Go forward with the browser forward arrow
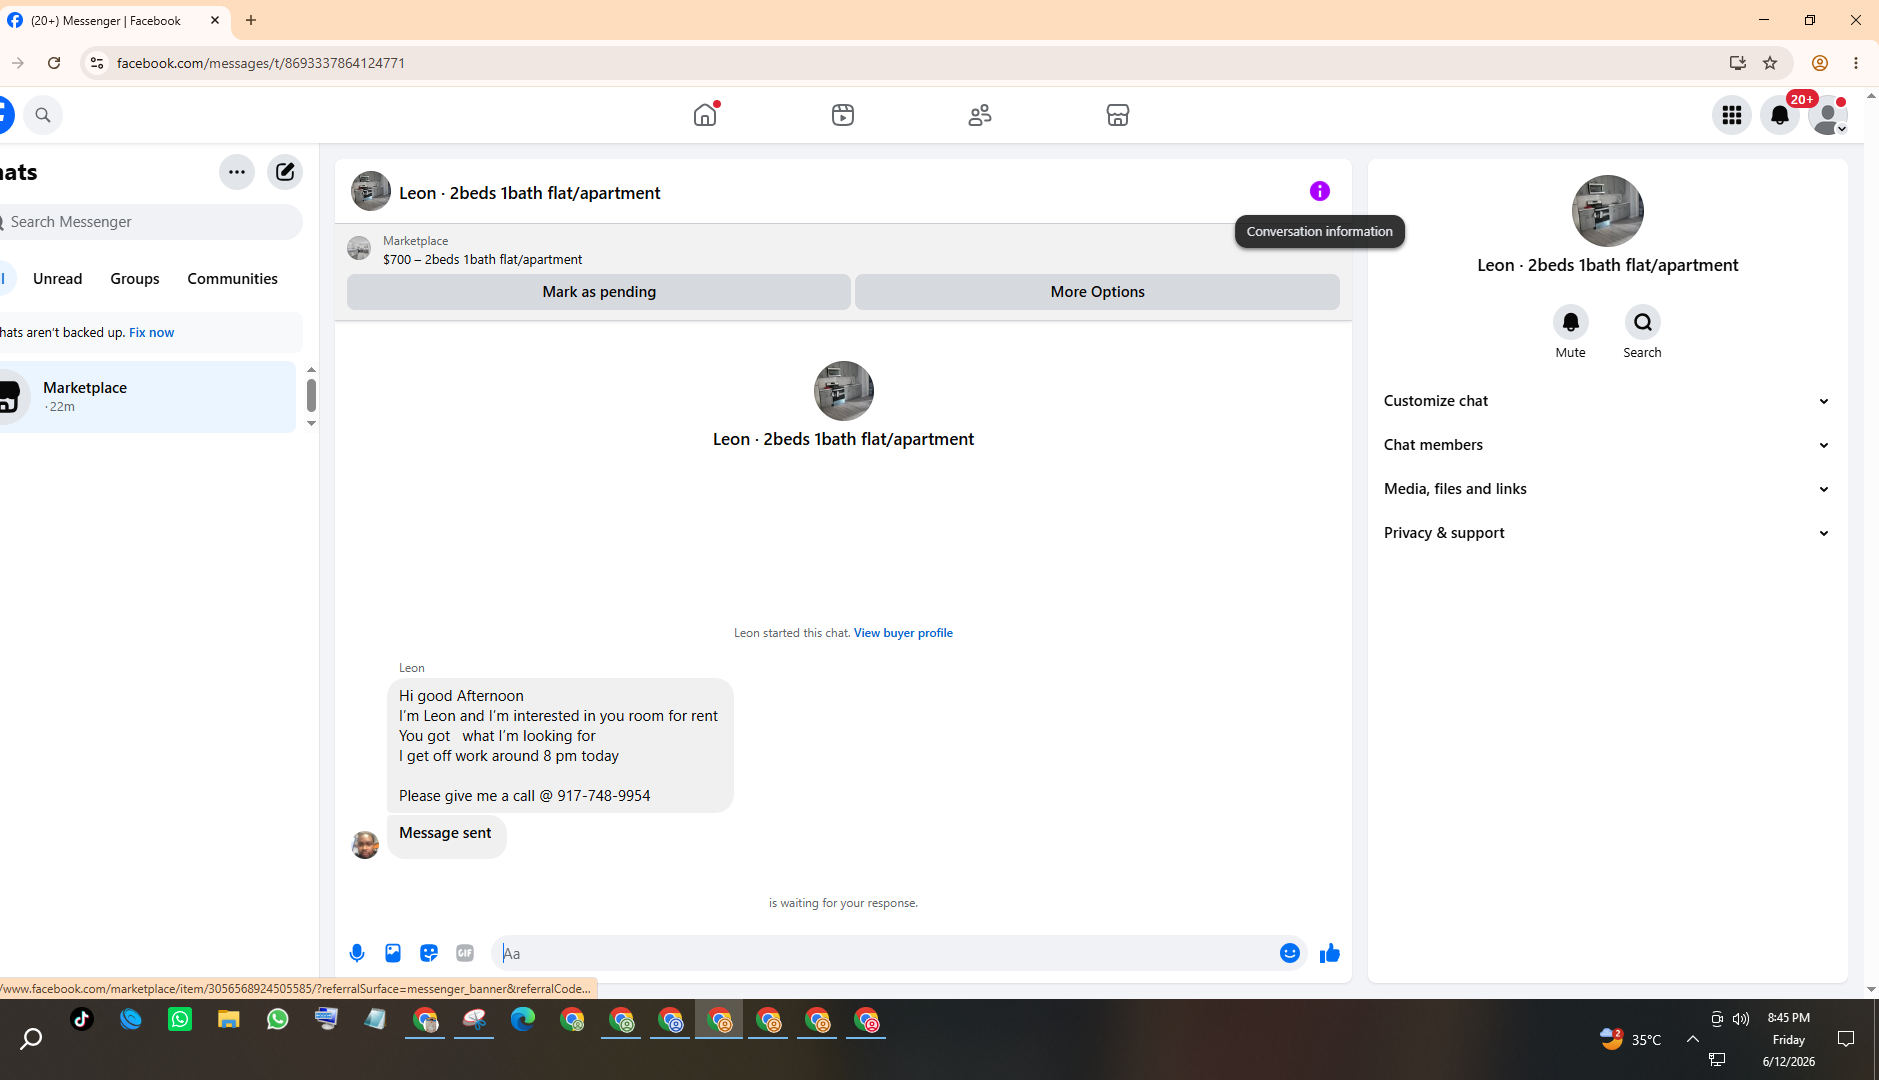This screenshot has height=1080, width=1879. [x=18, y=63]
